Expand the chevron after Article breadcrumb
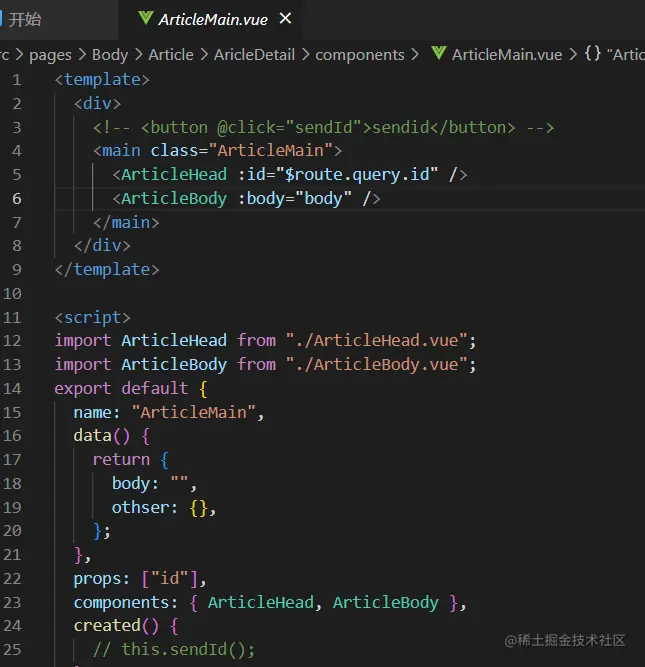This screenshot has width=645, height=667. [204, 55]
